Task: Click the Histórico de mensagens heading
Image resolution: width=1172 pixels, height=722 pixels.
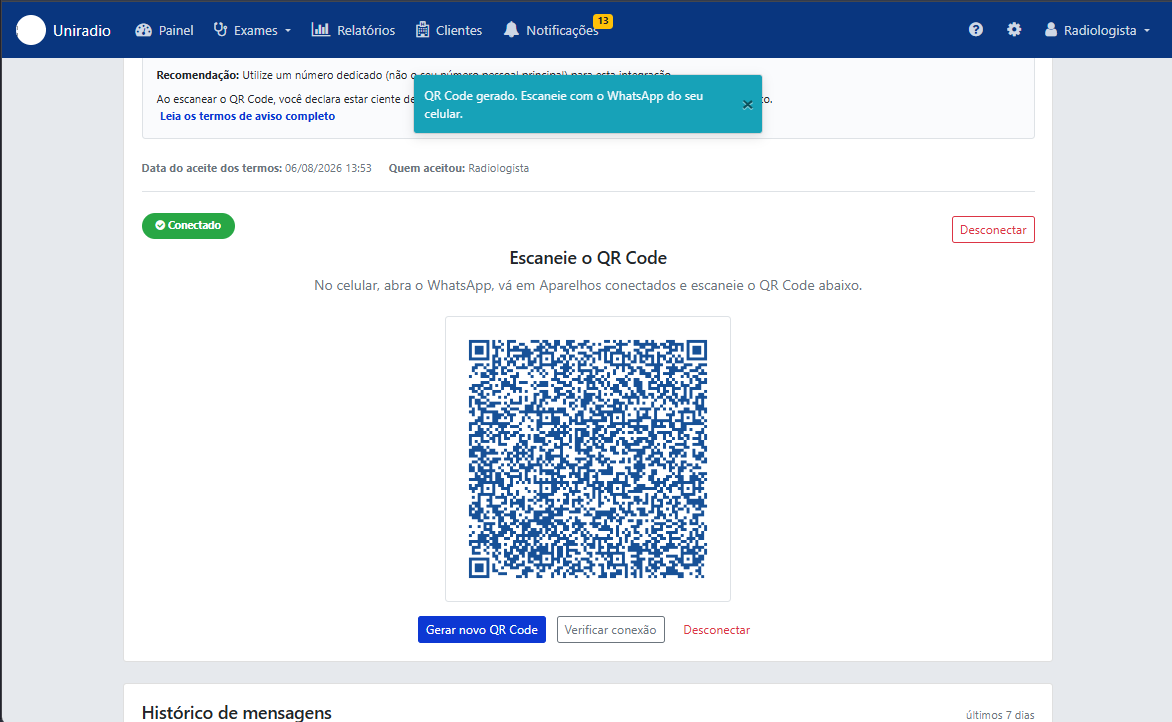Action: pos(236,712)
